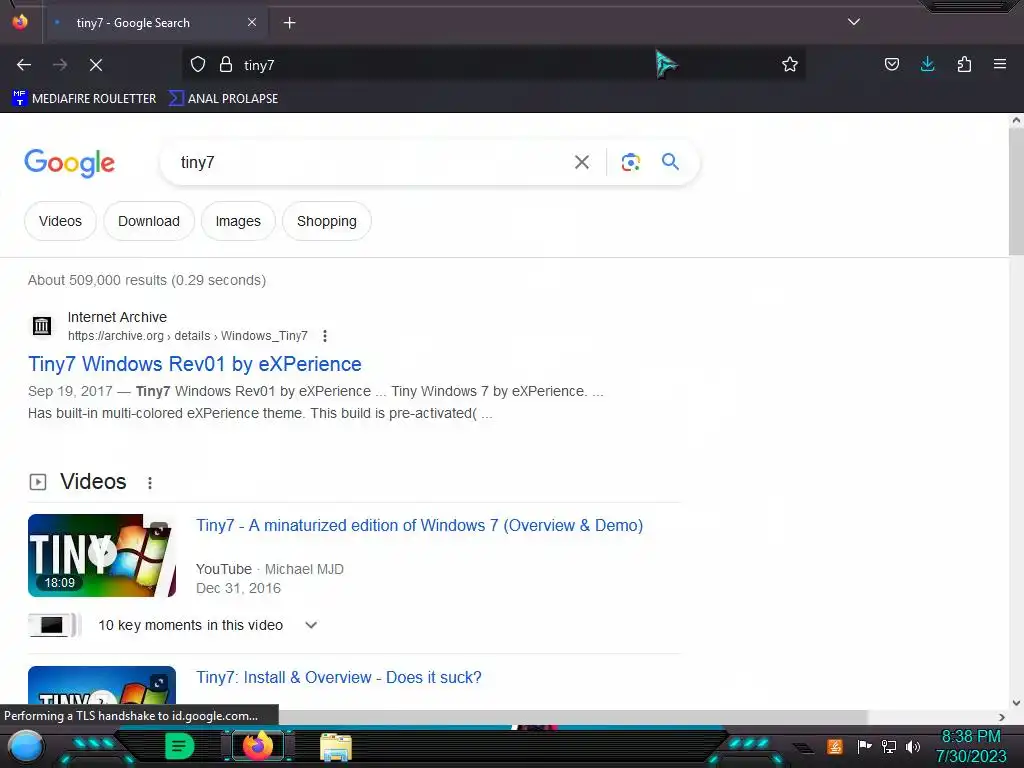Filter results by Images chip
This screenshot has width=1024, height=768.
(x=238, y=221)
